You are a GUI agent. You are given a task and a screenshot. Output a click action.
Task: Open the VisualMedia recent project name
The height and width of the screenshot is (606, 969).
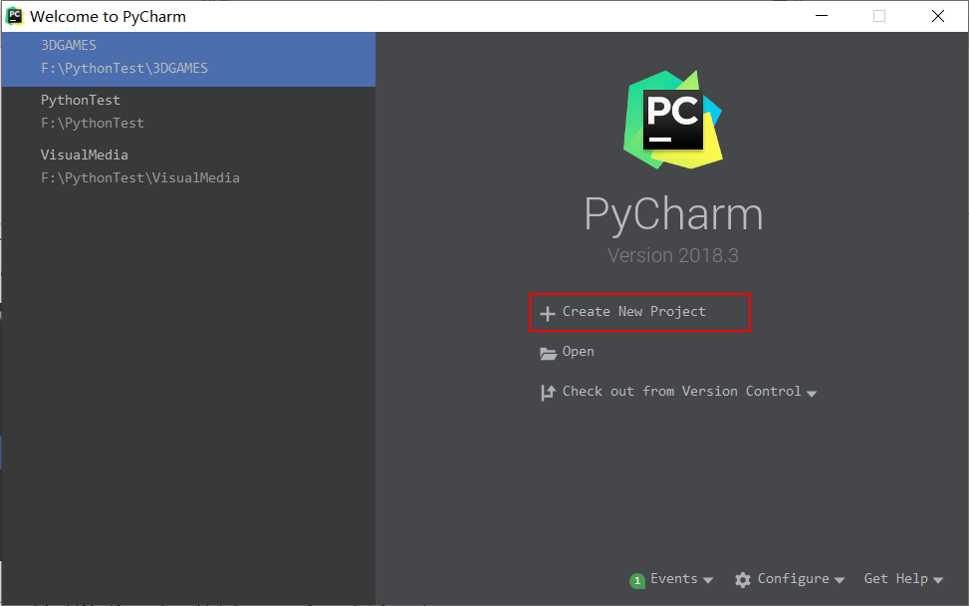tap(85, 154)
